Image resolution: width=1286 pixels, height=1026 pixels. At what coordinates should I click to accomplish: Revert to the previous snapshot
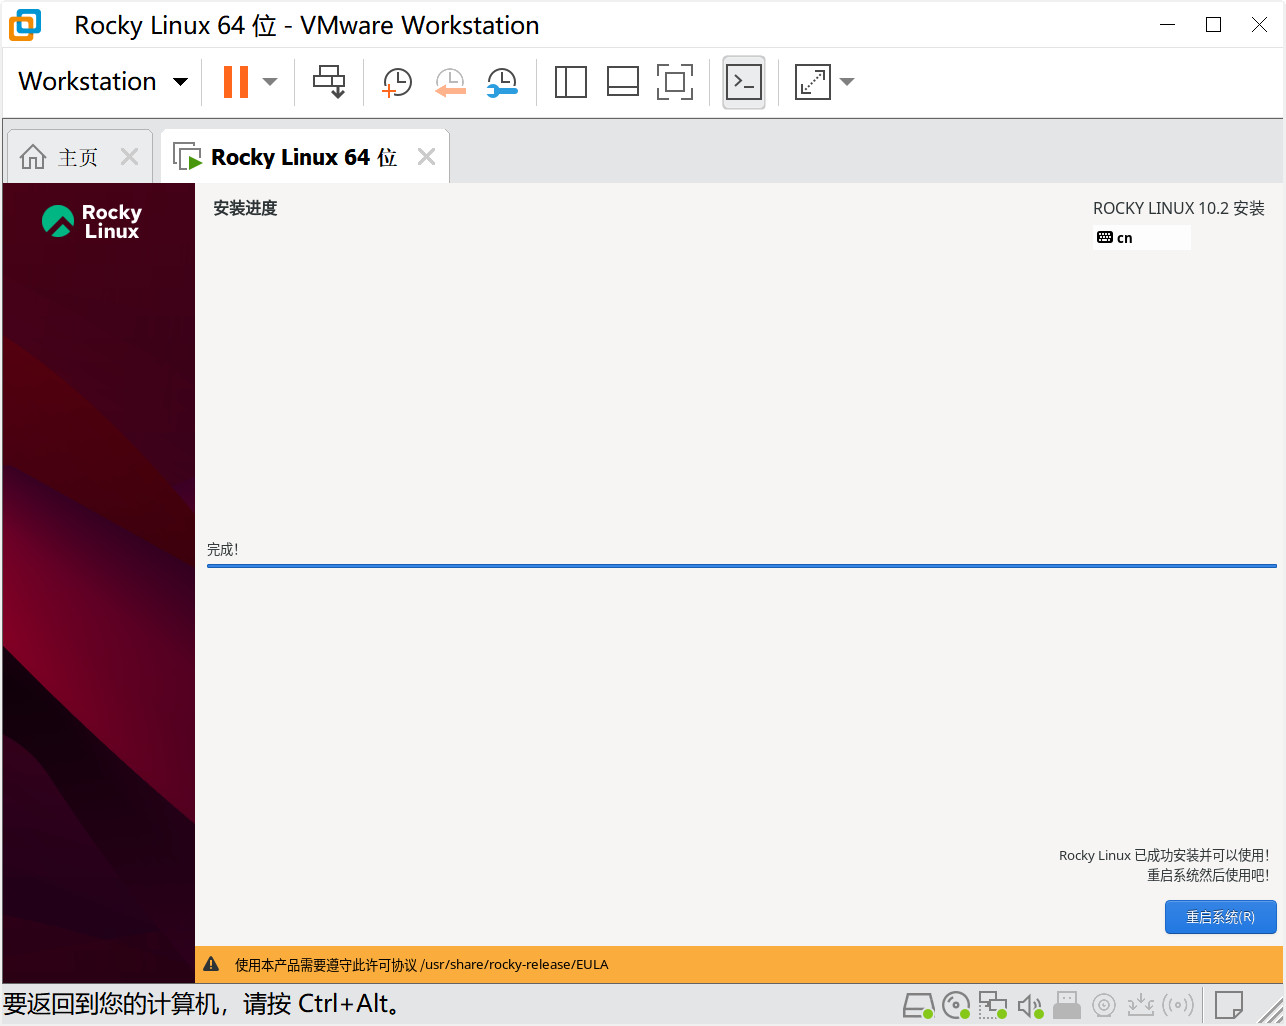coord(450,82)
